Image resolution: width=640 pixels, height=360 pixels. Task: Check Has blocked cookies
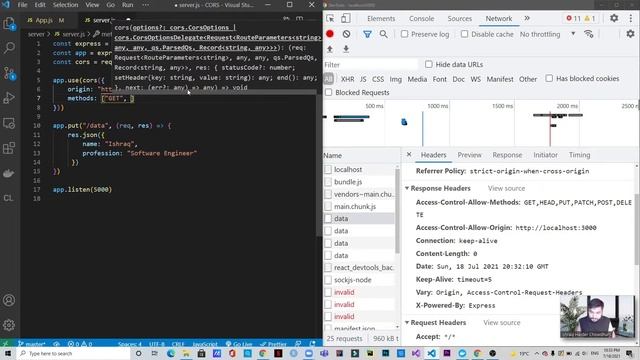[x=549, y=78]
